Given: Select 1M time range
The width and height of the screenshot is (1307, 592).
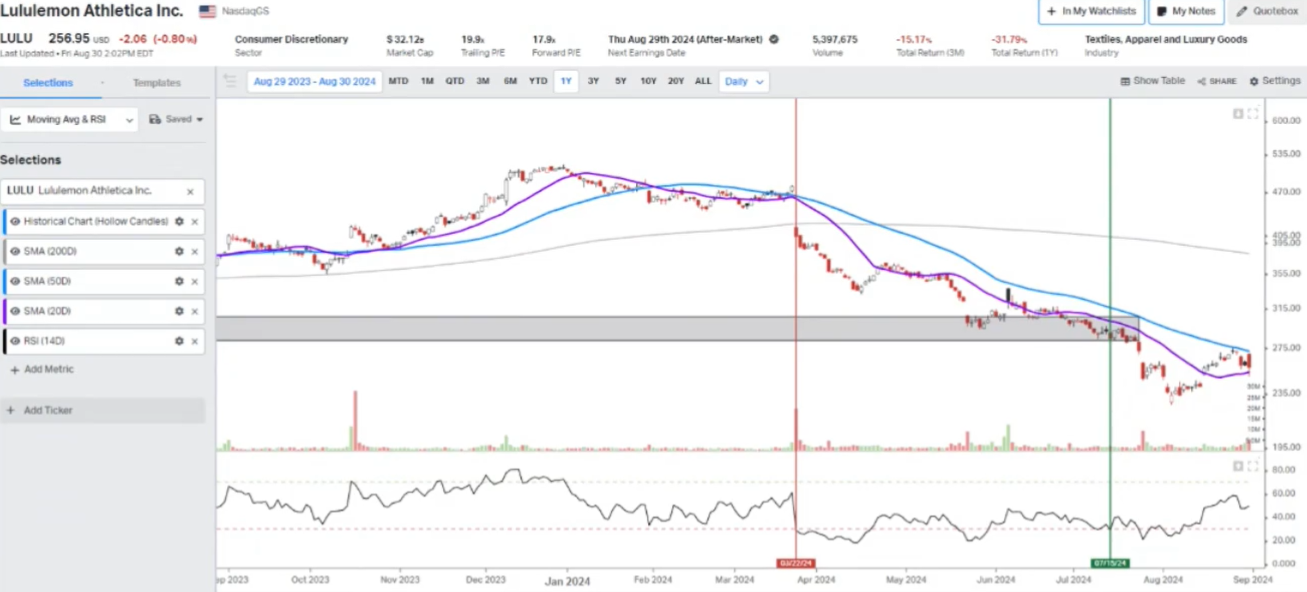Looking at the screenshot, I should coord(427,81).
